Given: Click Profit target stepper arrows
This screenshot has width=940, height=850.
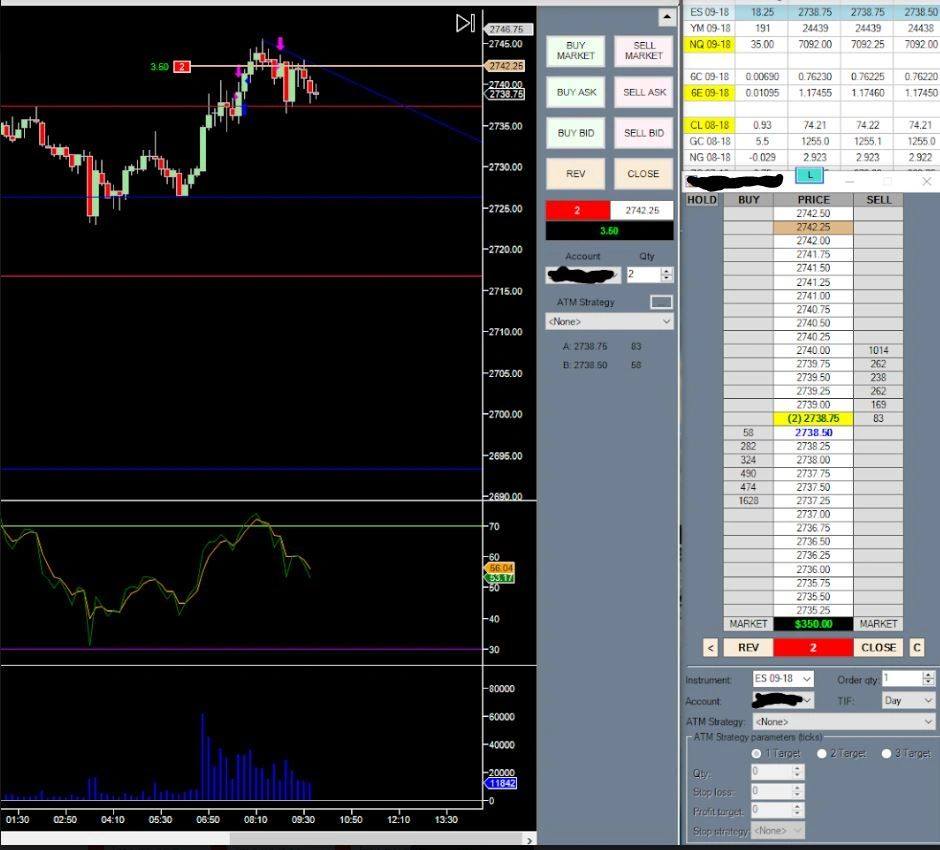Looking at the screenshot, I should pos(797,810).
